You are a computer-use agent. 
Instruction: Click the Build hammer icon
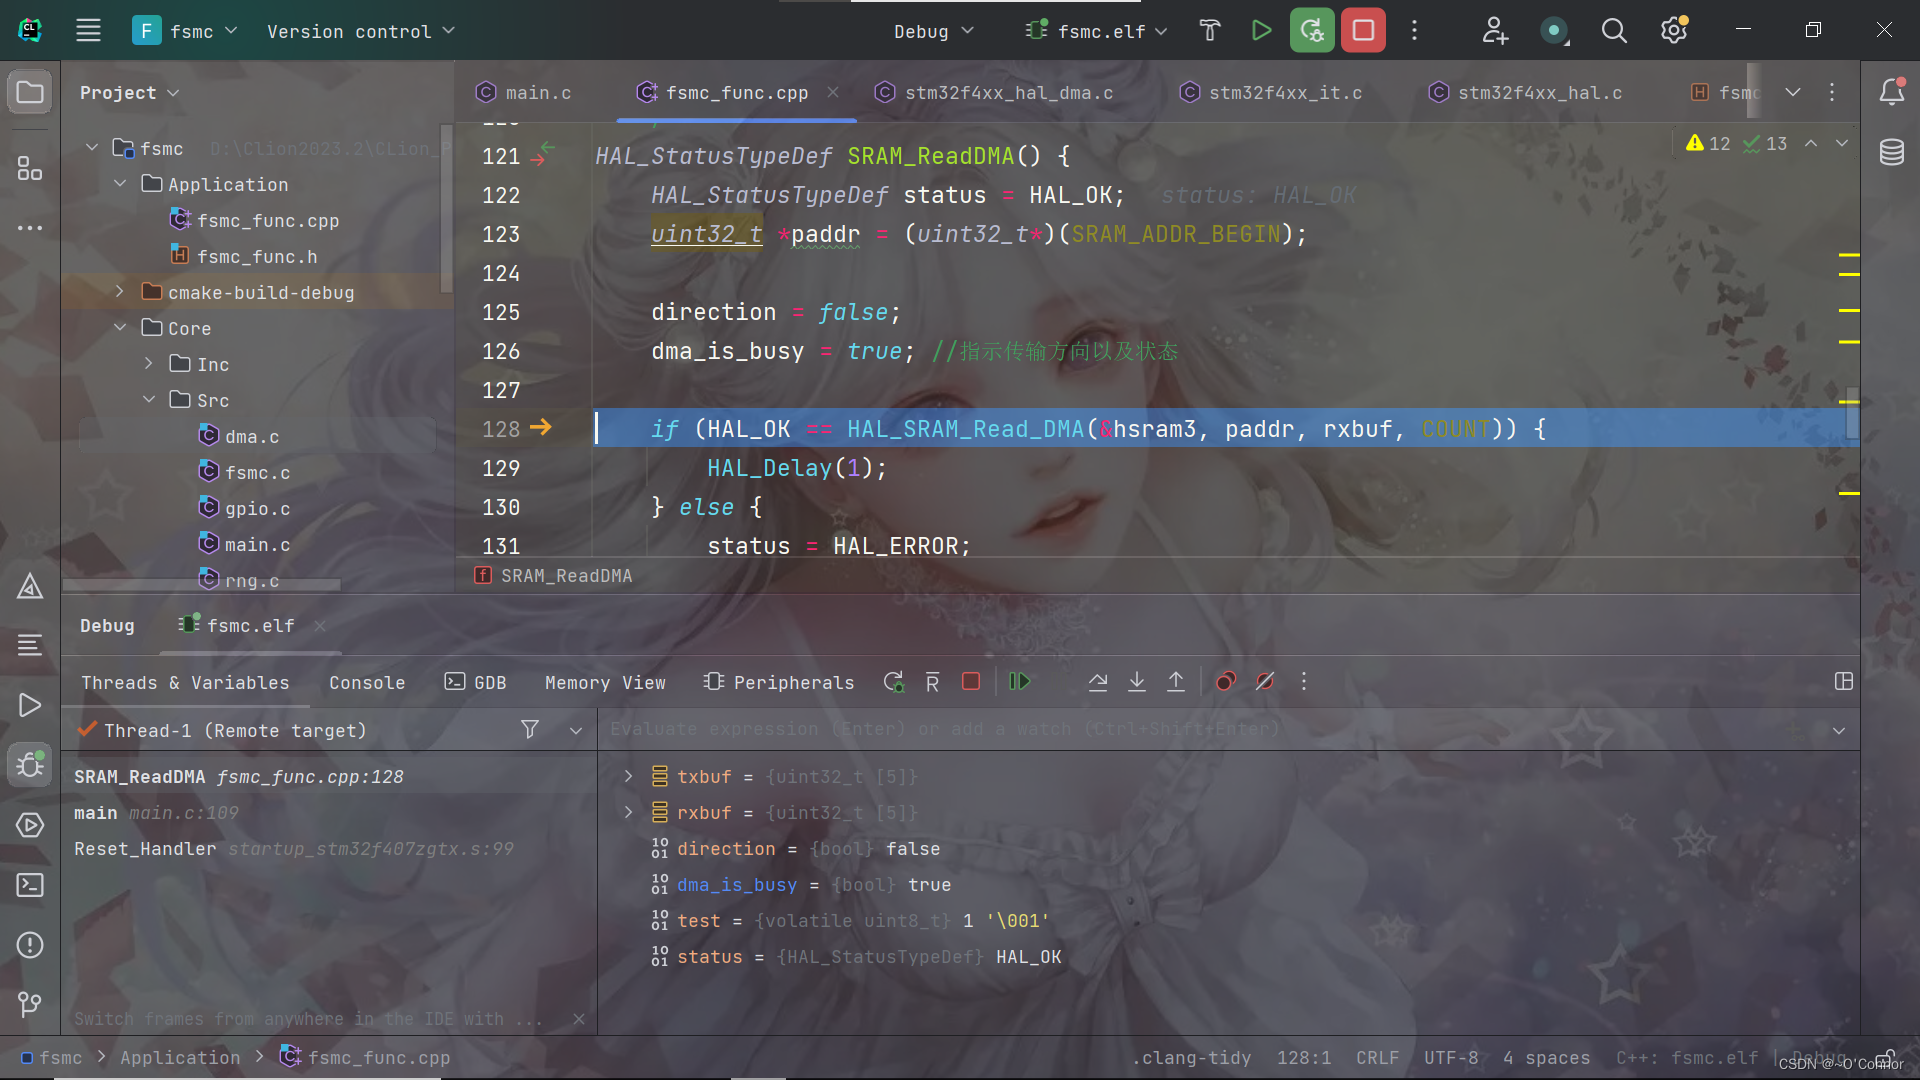1210,31
